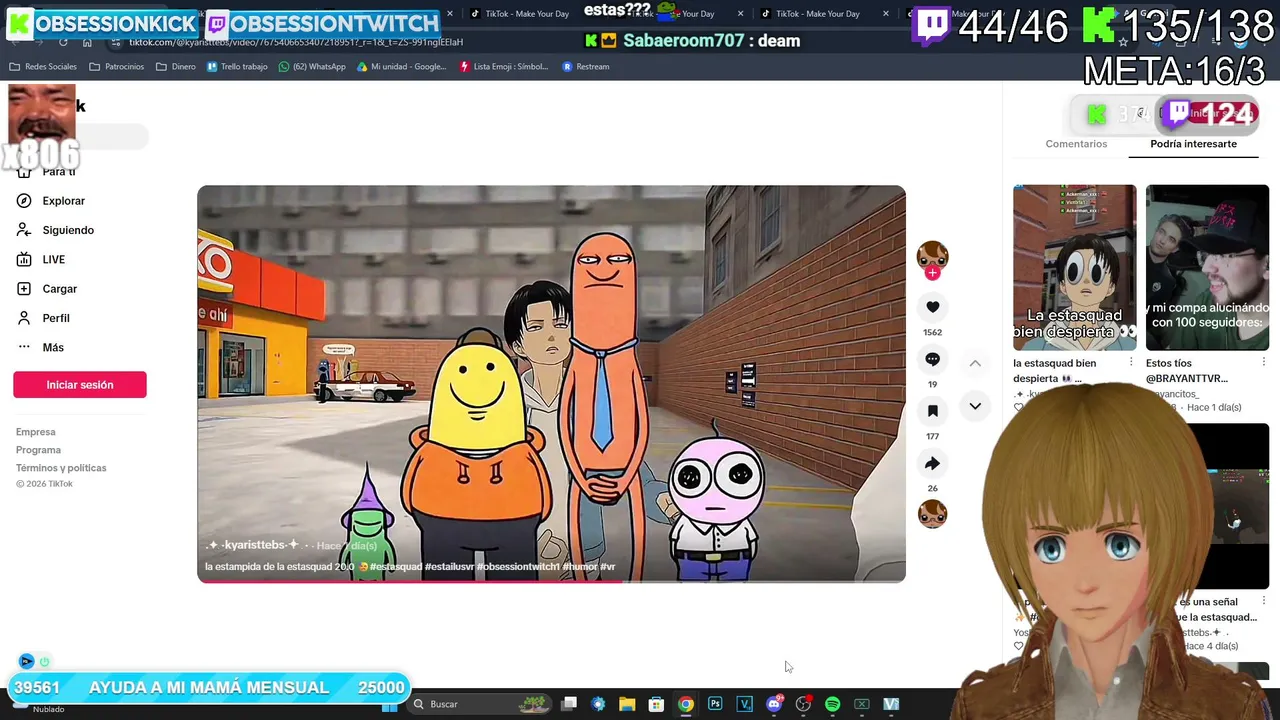Follow creator with the red plus badge
1280x720 pixels.
pos(932,273)
